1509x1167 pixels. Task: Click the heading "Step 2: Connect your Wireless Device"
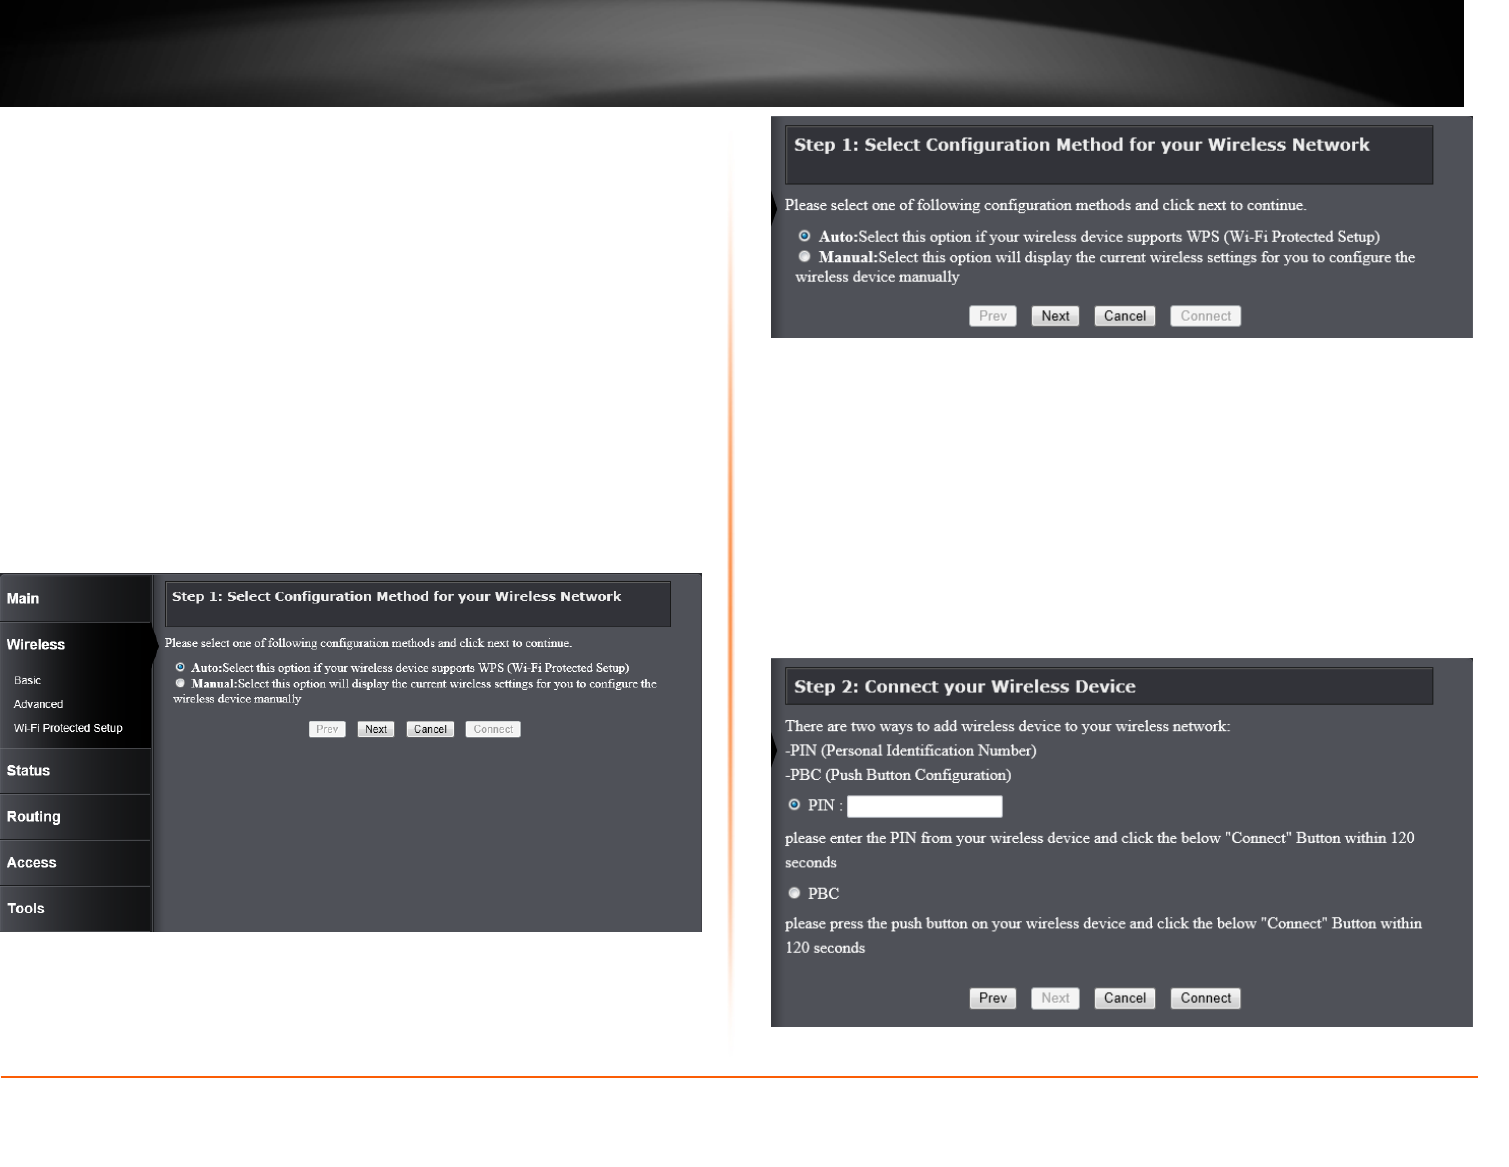[x=965, y=687]
